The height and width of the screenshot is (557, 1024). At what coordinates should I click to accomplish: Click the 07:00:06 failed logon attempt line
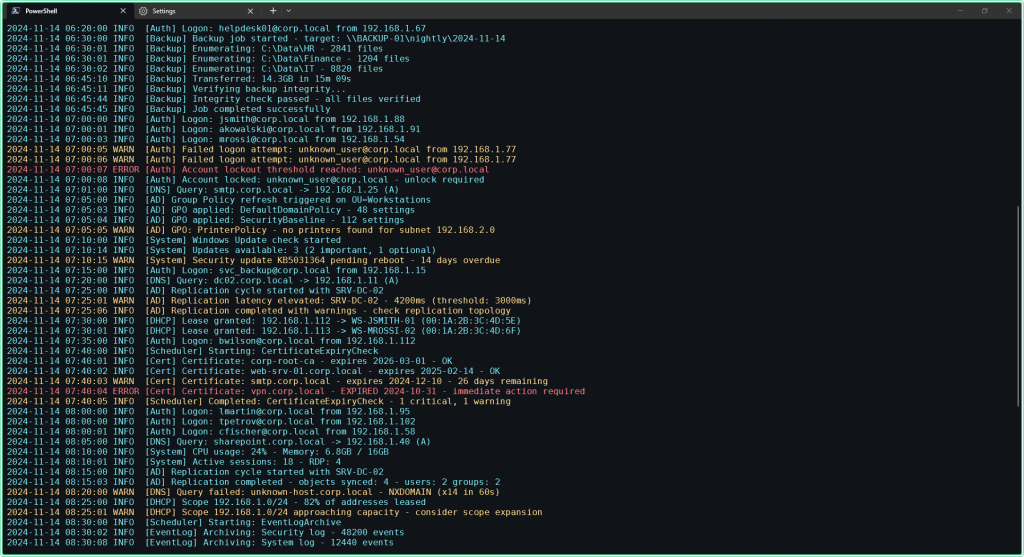tap(261, 160)
